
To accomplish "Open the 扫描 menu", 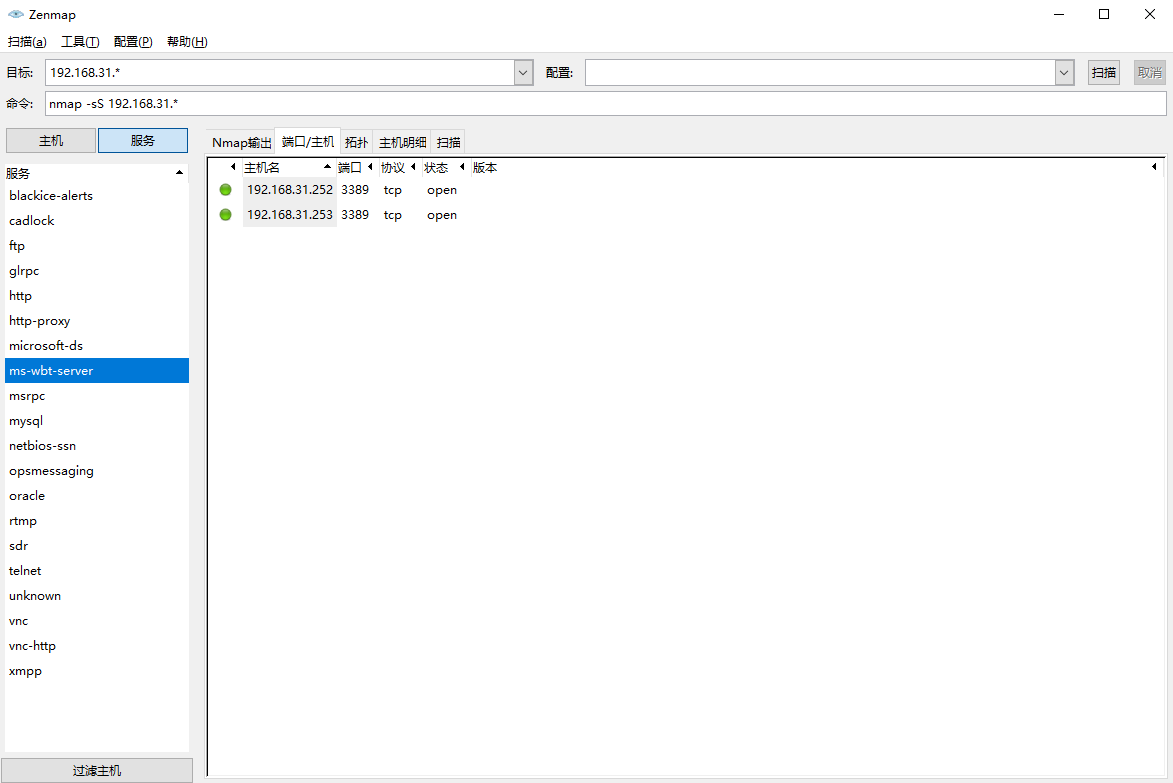I will (27, 42).
